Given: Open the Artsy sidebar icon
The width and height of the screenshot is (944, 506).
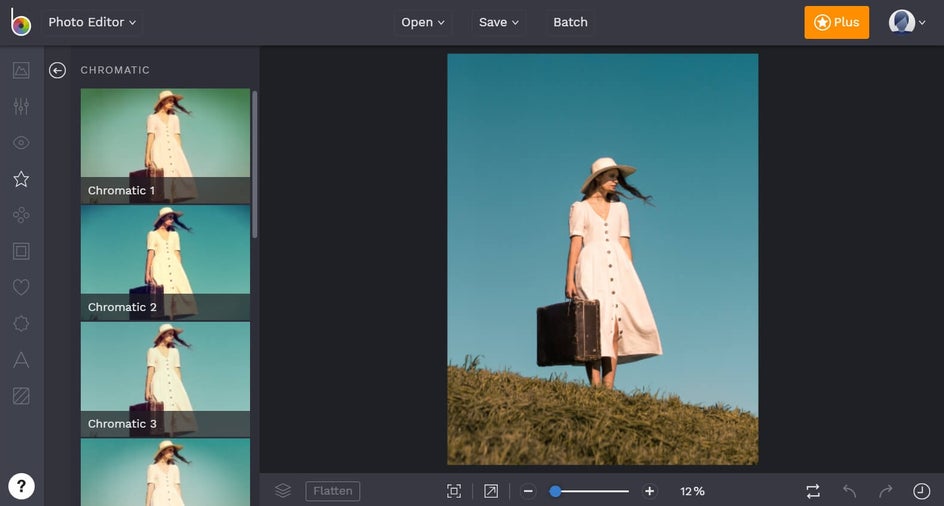Looking at the screenshot, I should pos(21,215).
